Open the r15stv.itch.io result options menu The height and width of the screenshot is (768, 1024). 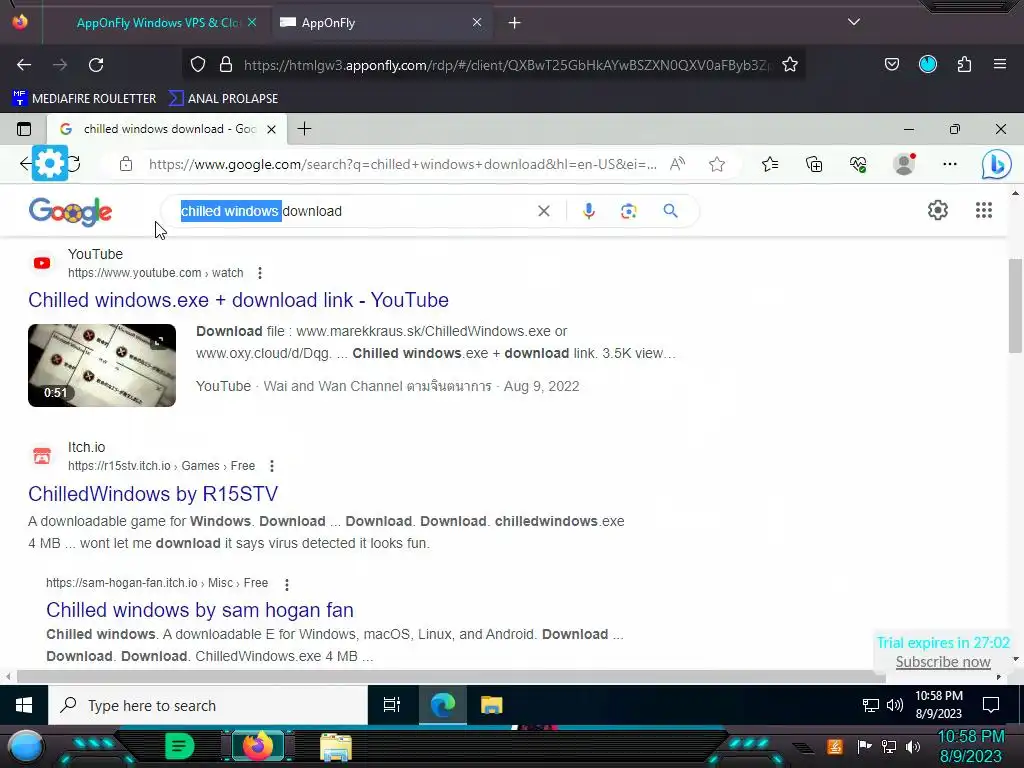pos(272,466)
